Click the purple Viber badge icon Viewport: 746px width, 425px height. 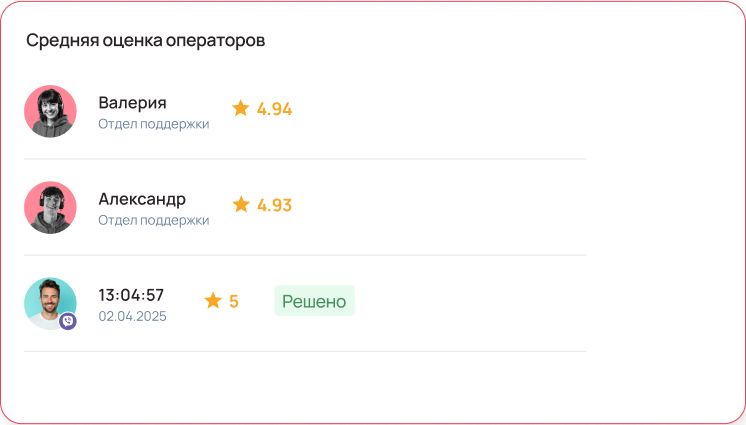[x=68, y=321]
